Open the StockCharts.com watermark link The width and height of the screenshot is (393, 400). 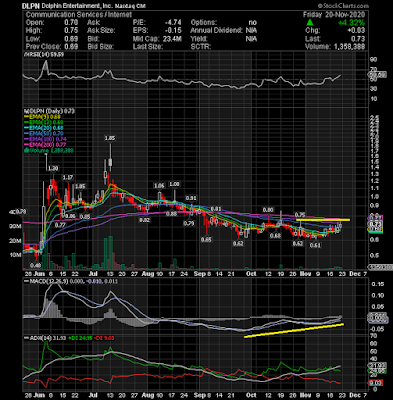pos(343,6)
